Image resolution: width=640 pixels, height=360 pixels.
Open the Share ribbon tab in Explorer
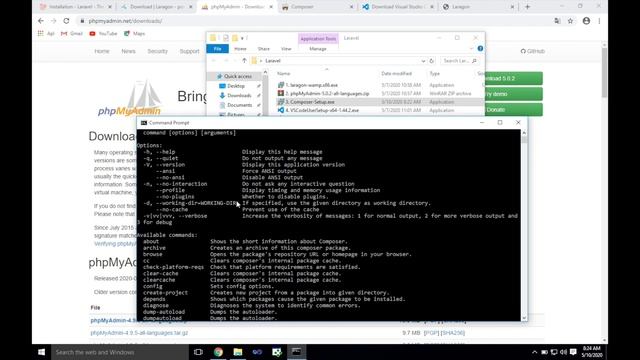[x=264, y=49]
